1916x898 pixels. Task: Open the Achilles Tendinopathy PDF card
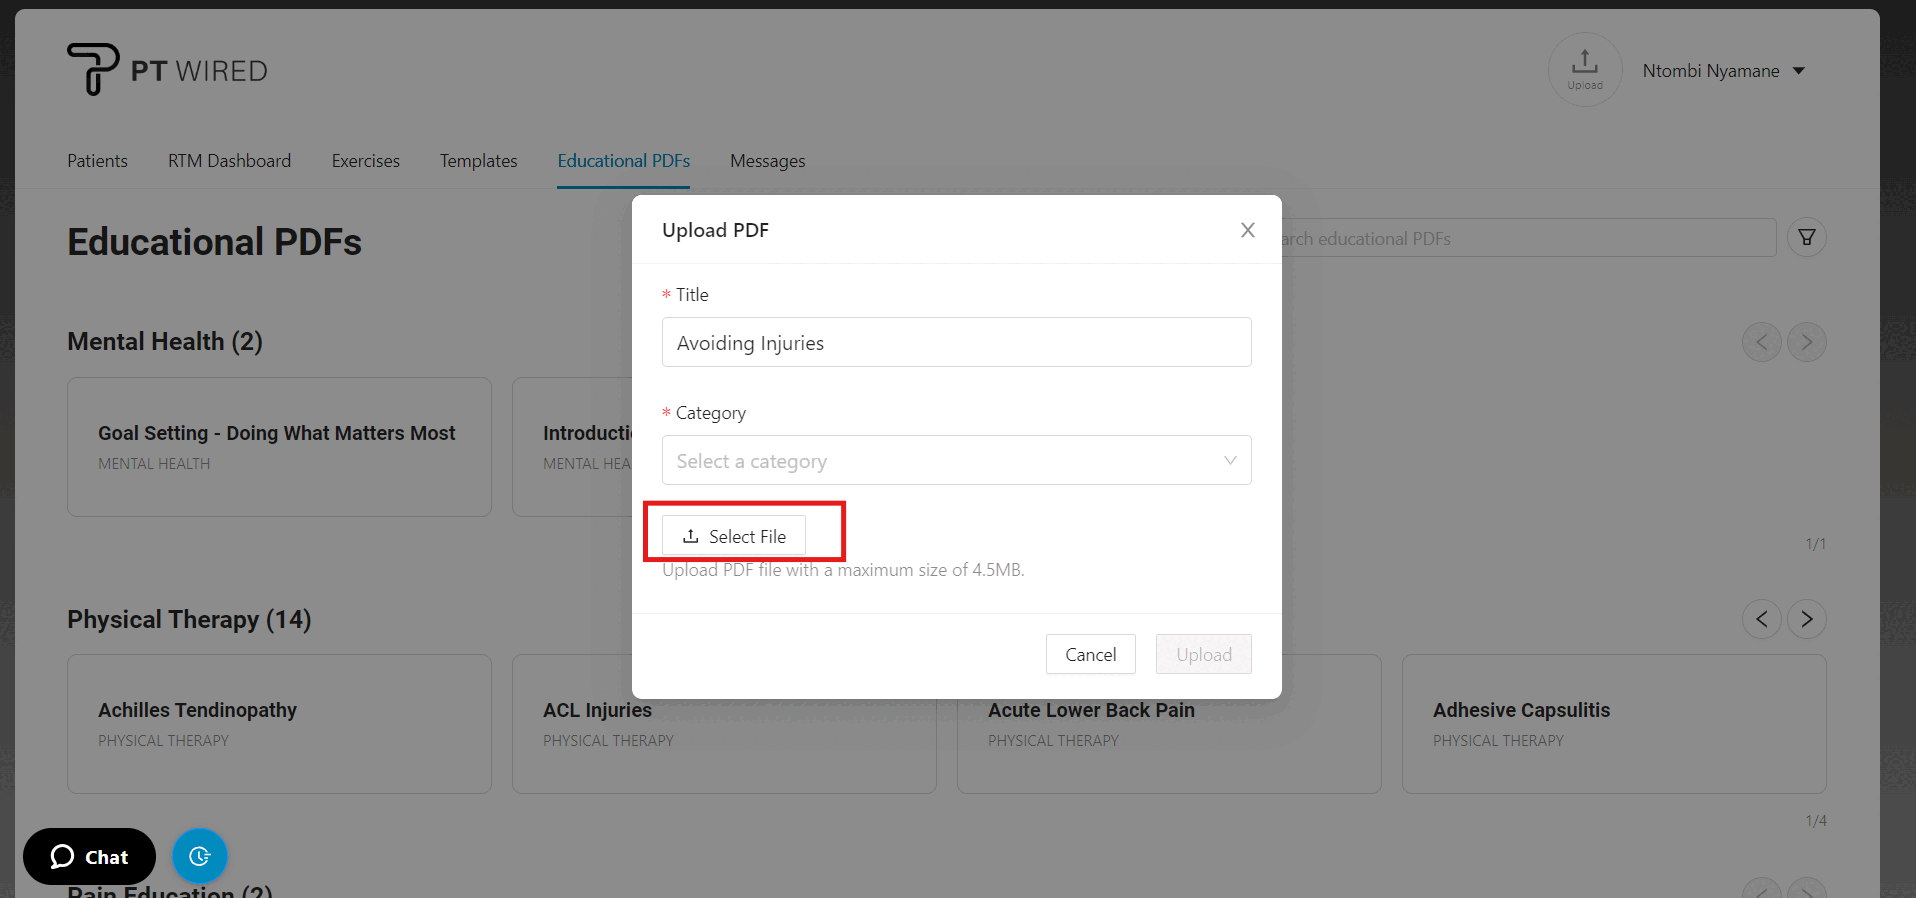pos(279,723)
